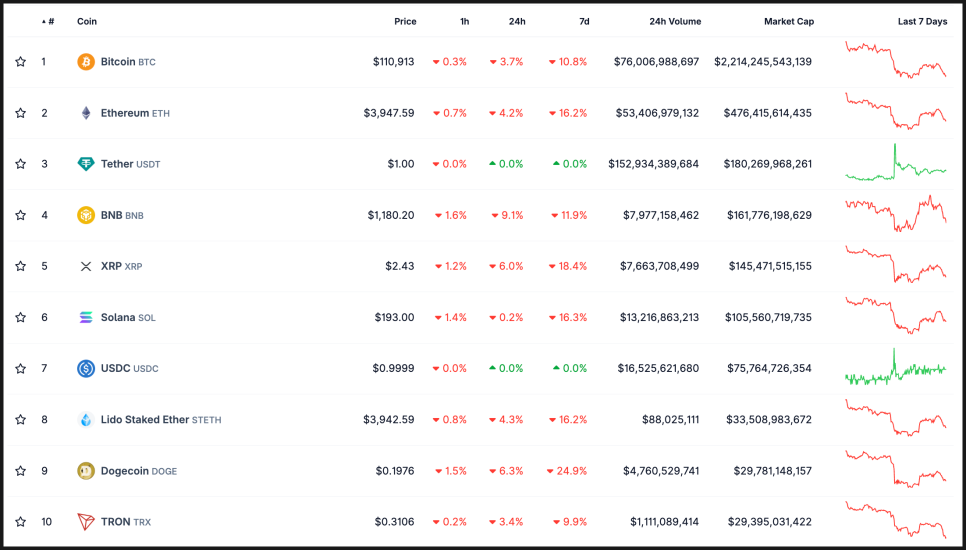Click the Ethereum diamond logo icon

tap(86, 113)
